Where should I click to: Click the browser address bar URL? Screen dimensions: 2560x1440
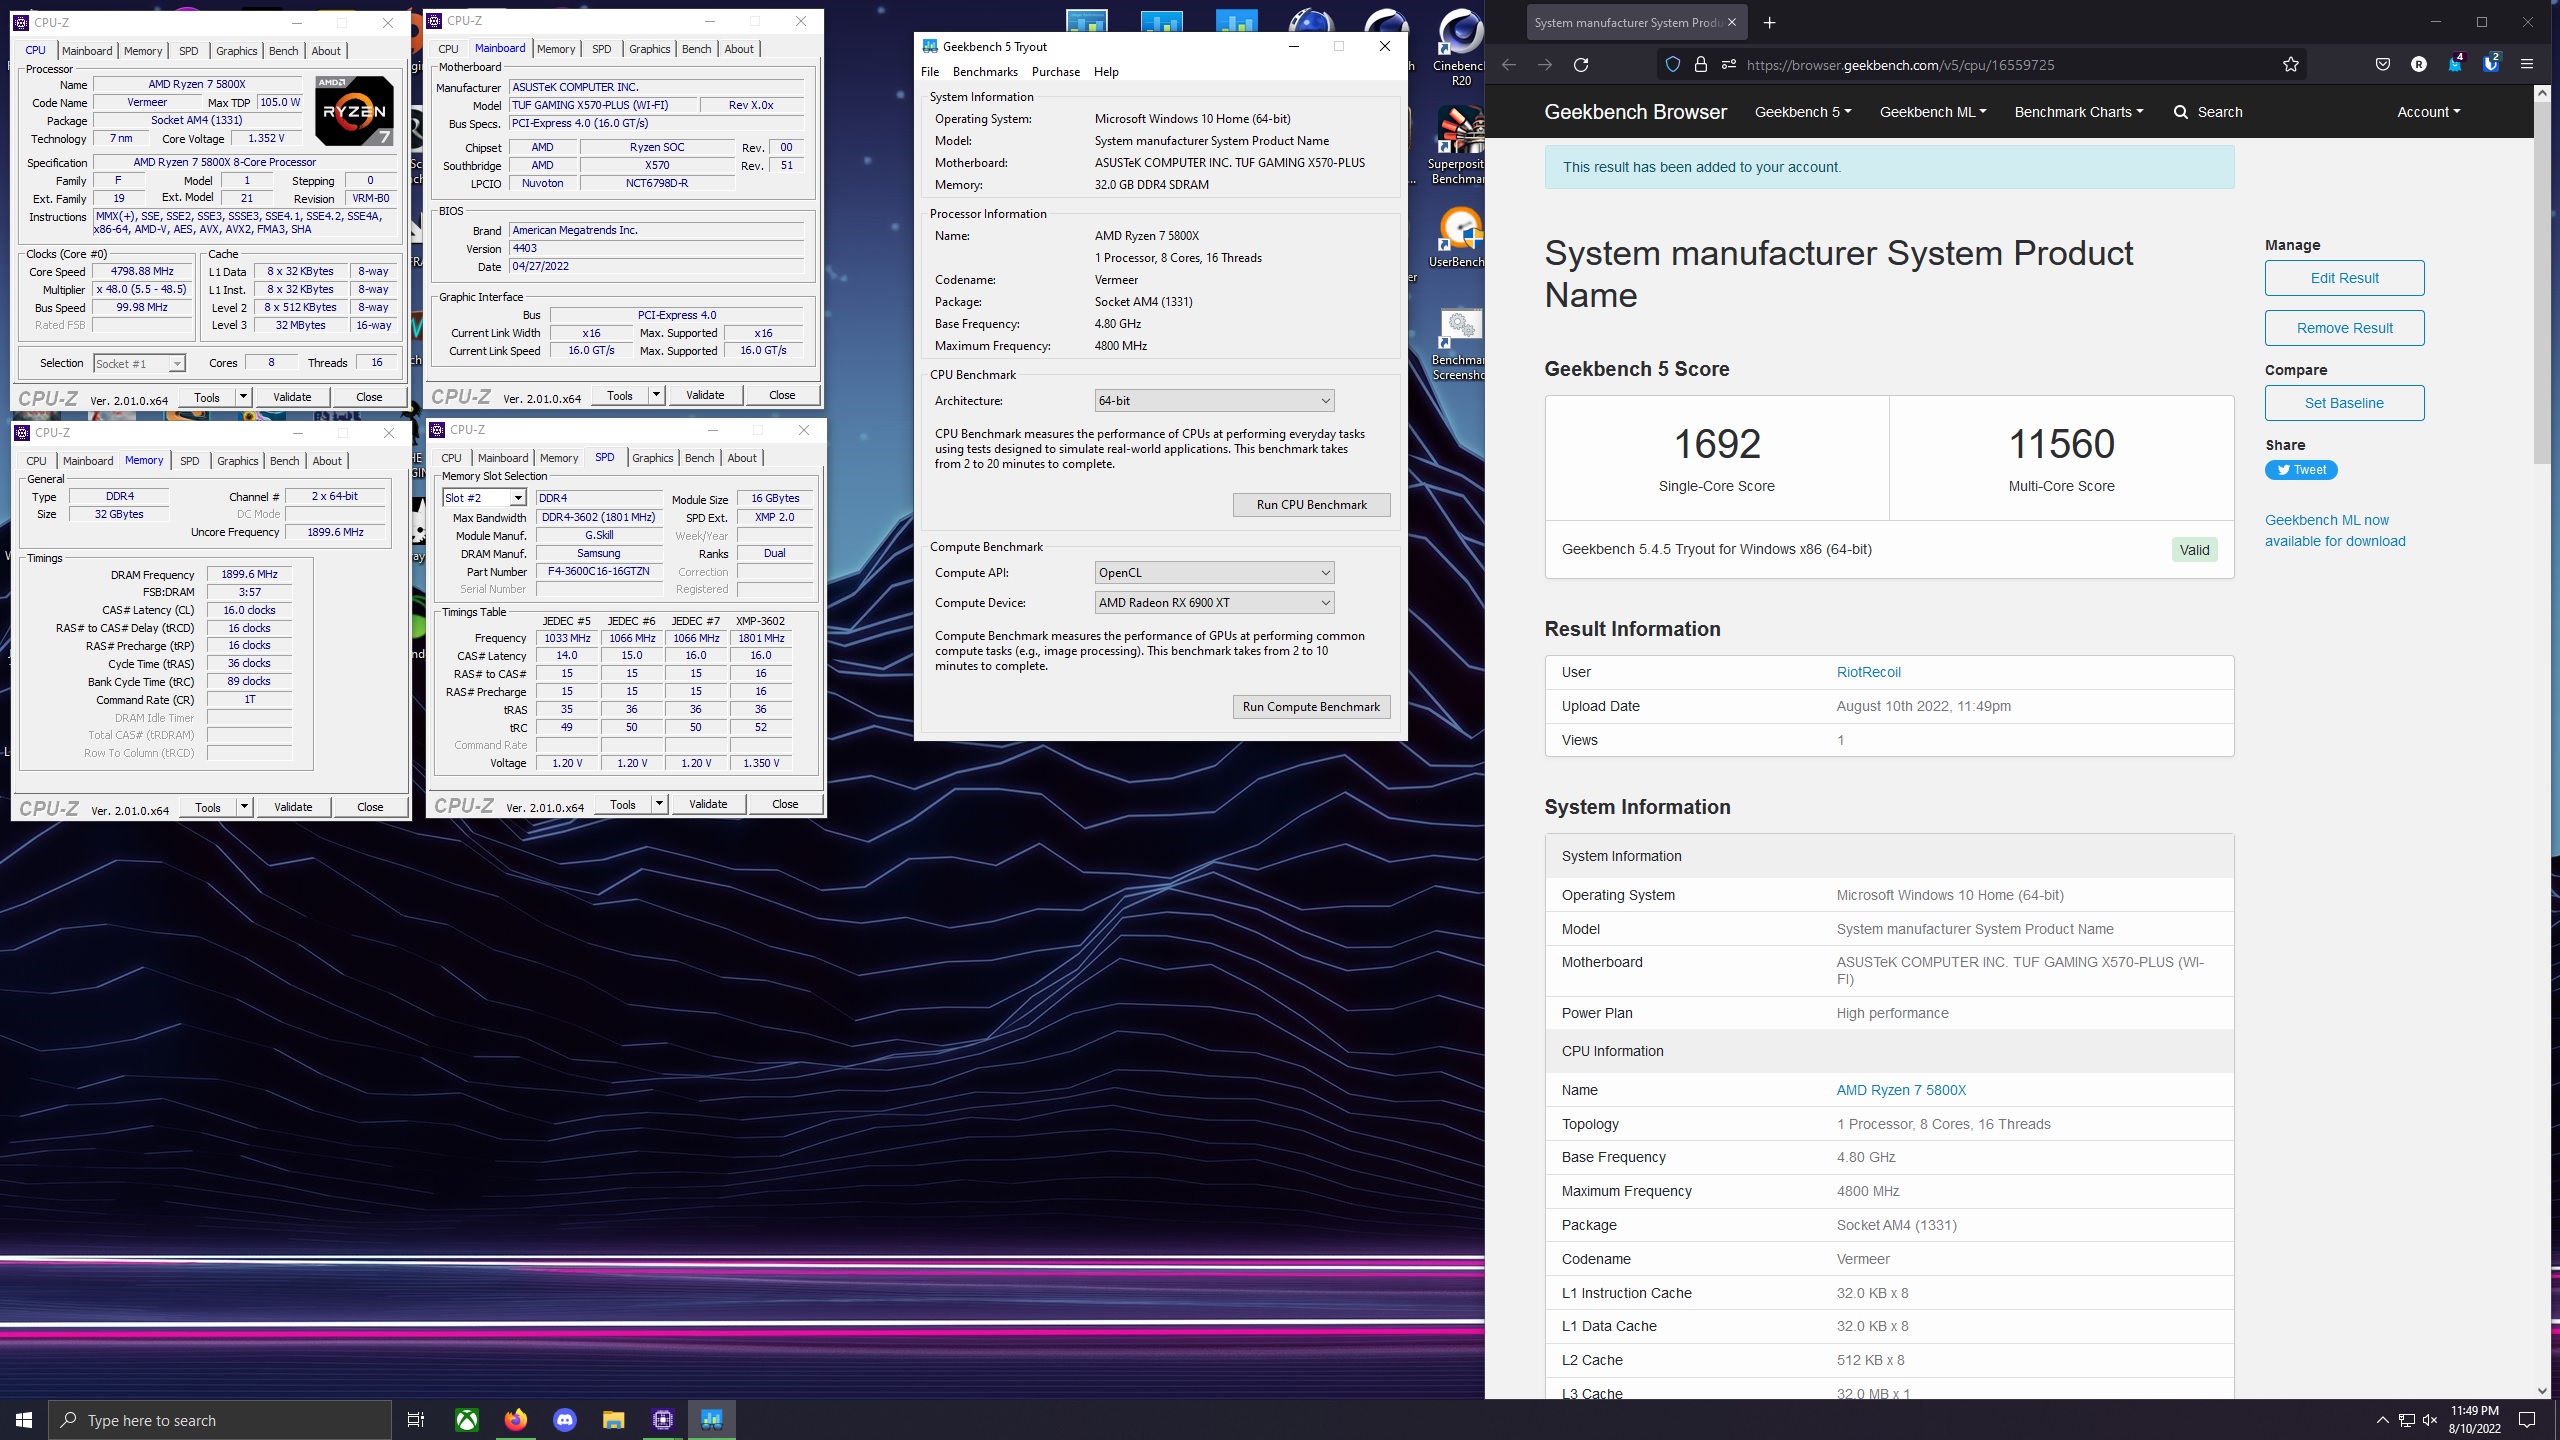pos(1900,65)
